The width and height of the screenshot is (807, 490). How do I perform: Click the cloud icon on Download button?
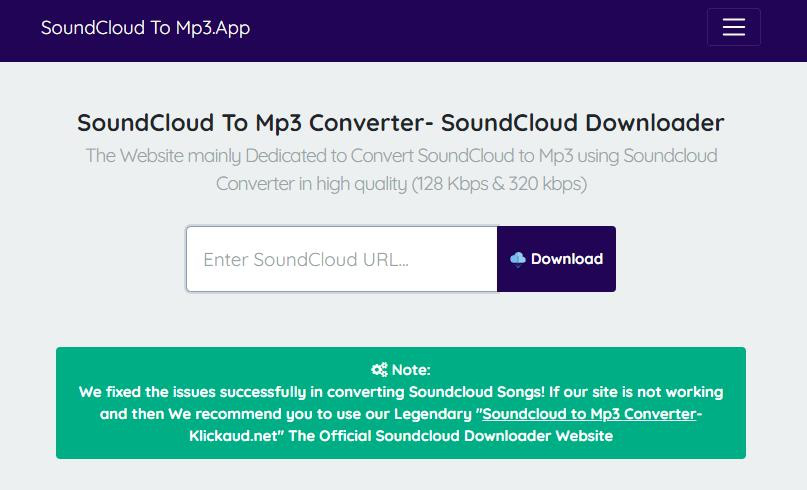tap(518, 260)
